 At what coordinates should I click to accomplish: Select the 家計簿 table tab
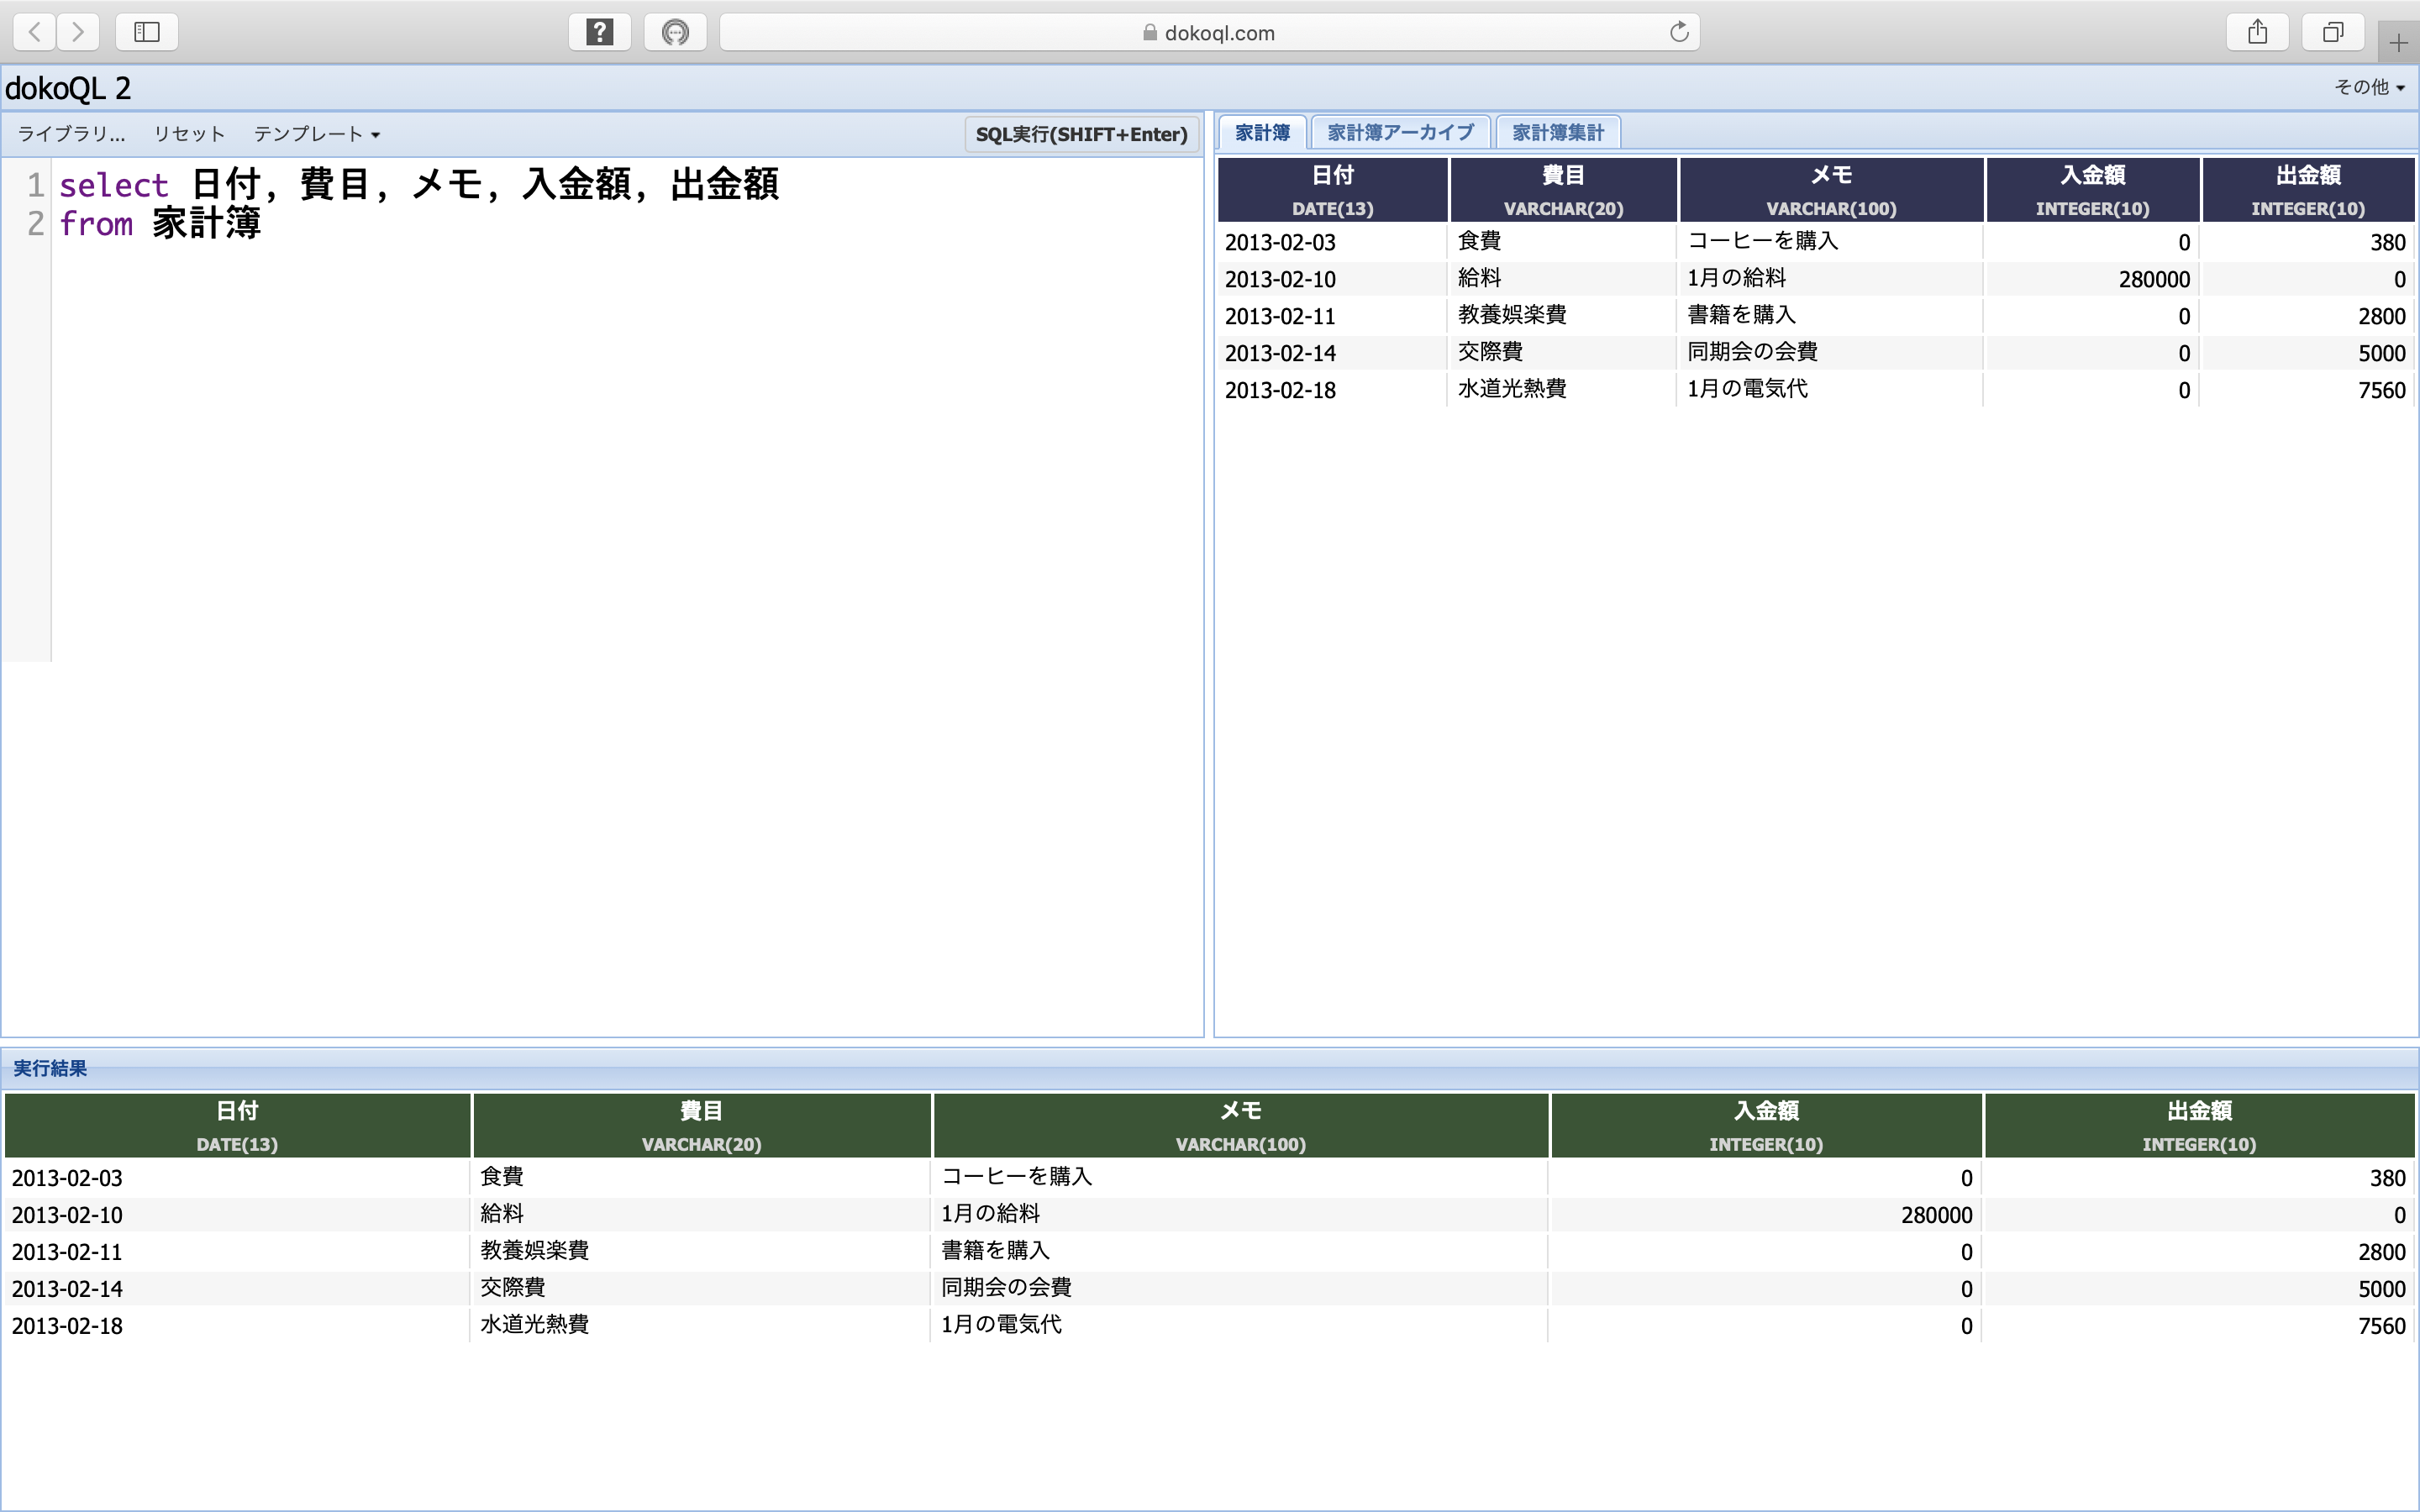pyautogui.click(x=1262, y=133)
